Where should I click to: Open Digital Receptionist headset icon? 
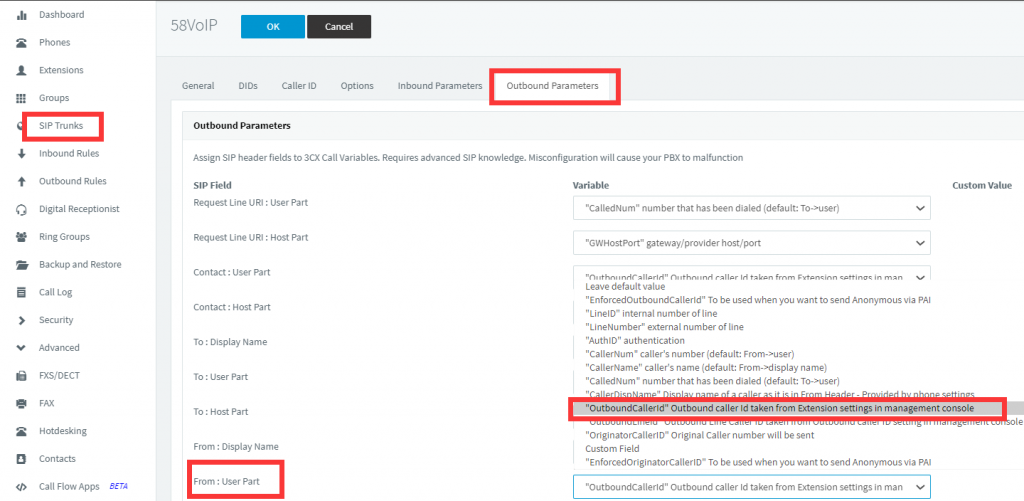pyautogui.click(x=21, y=209)
